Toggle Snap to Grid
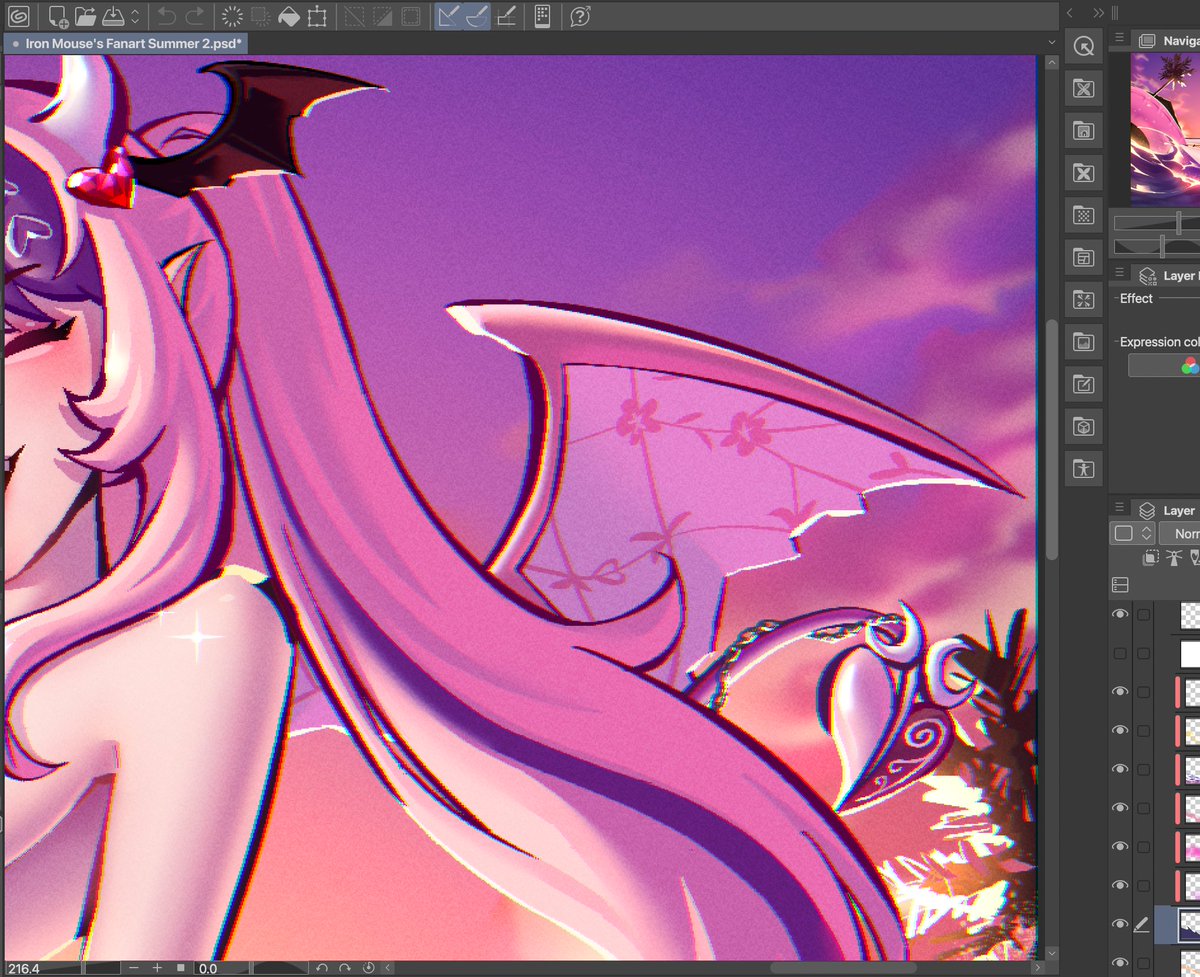This screenshot has width=1200, height=977. point(506,16)
